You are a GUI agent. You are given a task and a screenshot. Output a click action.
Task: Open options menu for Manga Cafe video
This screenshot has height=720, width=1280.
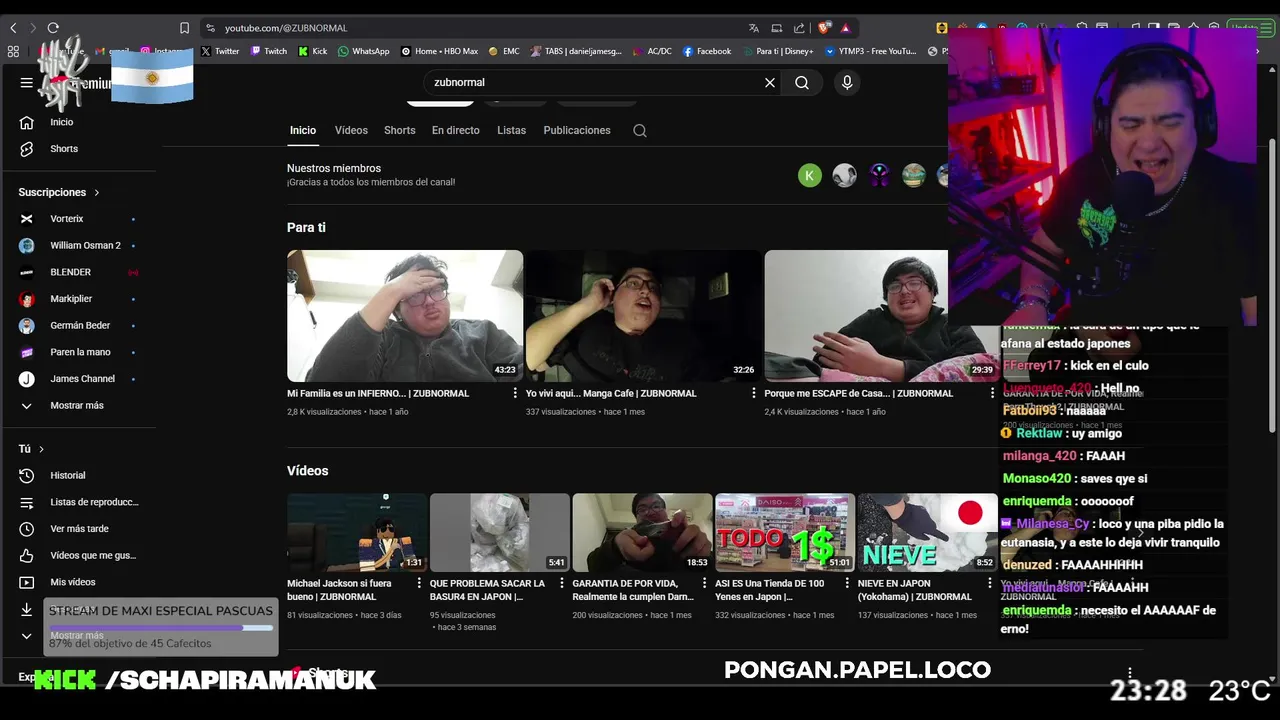tap(754, 394)
